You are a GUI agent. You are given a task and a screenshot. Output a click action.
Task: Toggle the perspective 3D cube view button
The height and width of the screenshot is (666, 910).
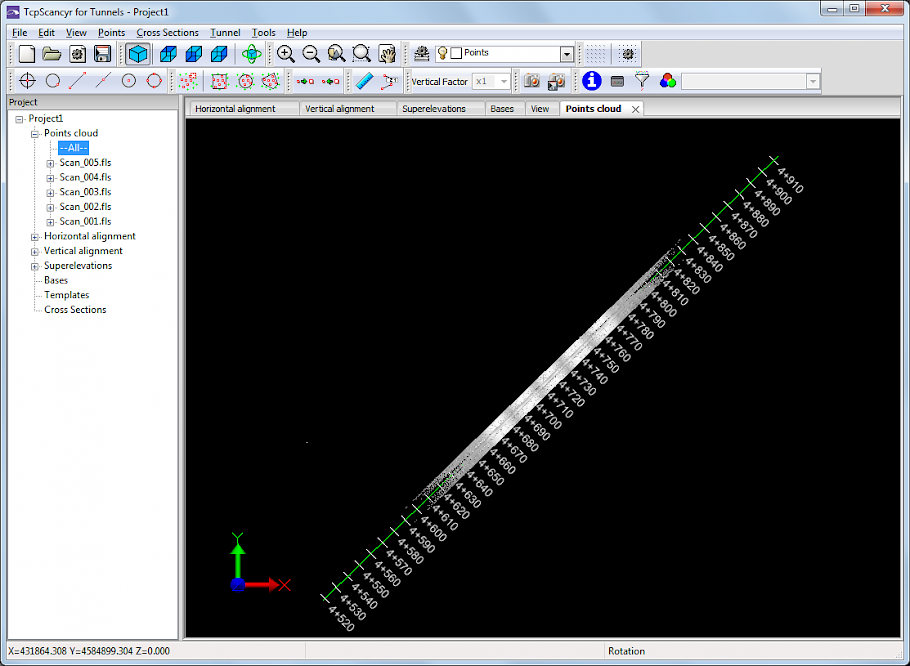138,54
